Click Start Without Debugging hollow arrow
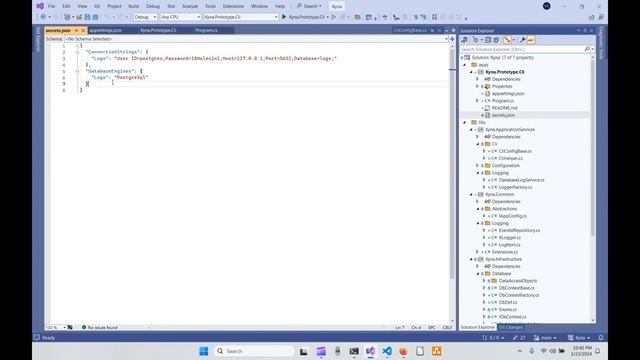 (x=333, y=17)
